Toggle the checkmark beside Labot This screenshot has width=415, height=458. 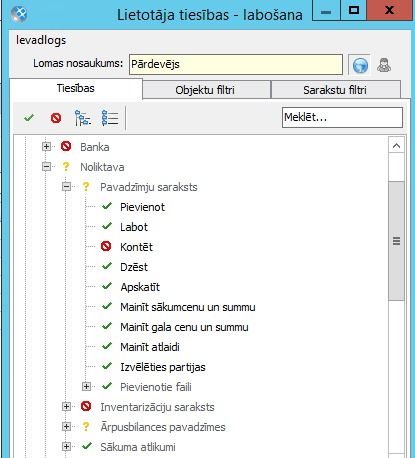click(107, 226)
